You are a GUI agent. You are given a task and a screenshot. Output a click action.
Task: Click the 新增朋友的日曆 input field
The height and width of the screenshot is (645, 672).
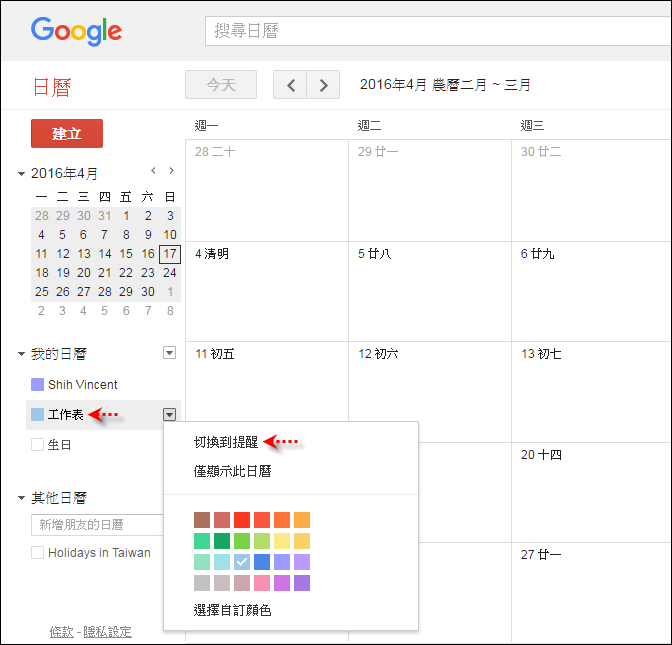tap(97, 525)
